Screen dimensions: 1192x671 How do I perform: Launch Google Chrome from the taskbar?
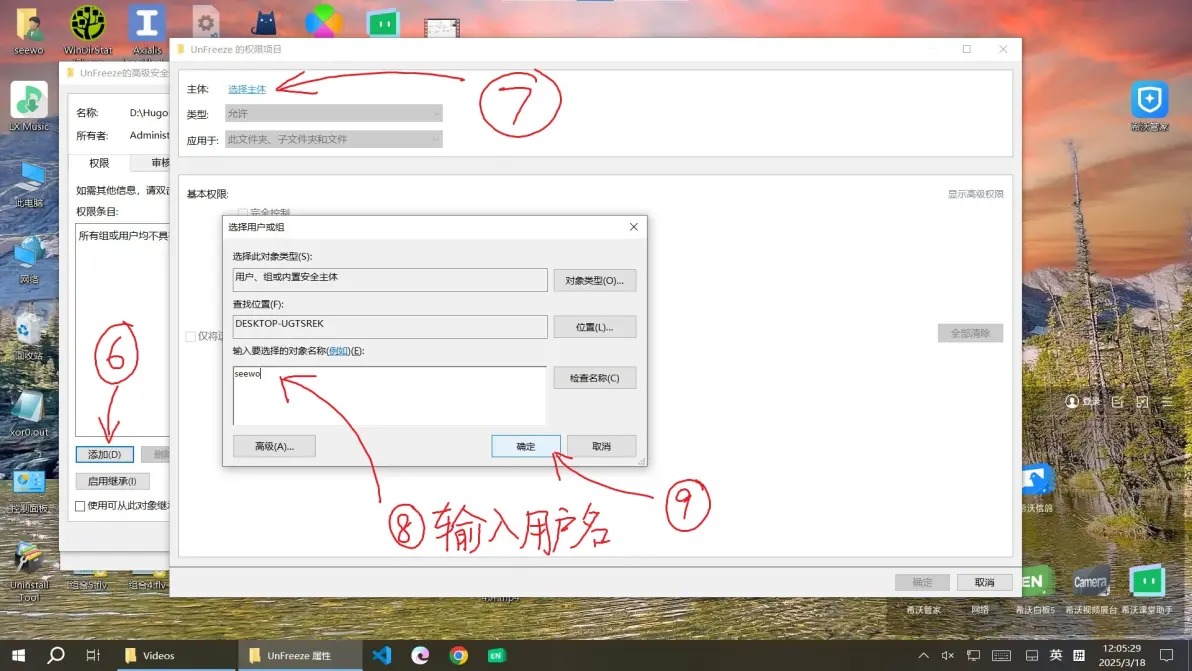coord(459,655)
